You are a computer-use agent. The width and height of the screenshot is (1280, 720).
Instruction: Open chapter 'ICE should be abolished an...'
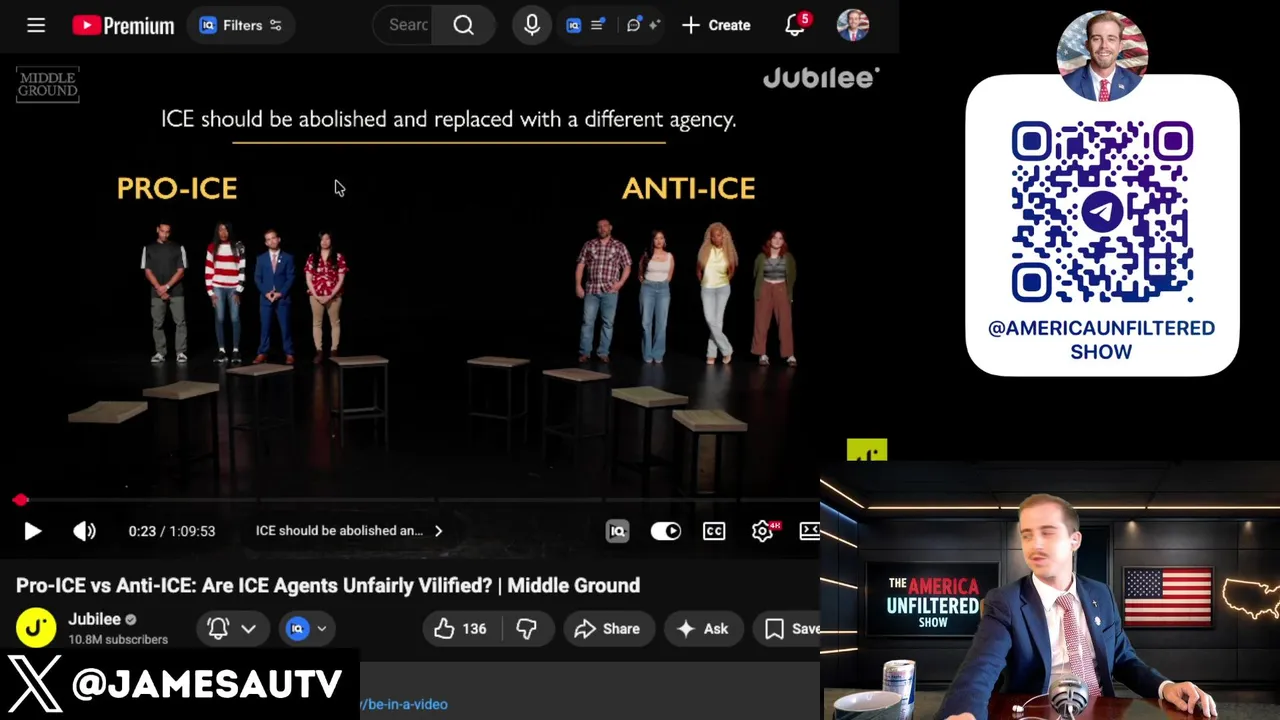[x=348, y=531]
